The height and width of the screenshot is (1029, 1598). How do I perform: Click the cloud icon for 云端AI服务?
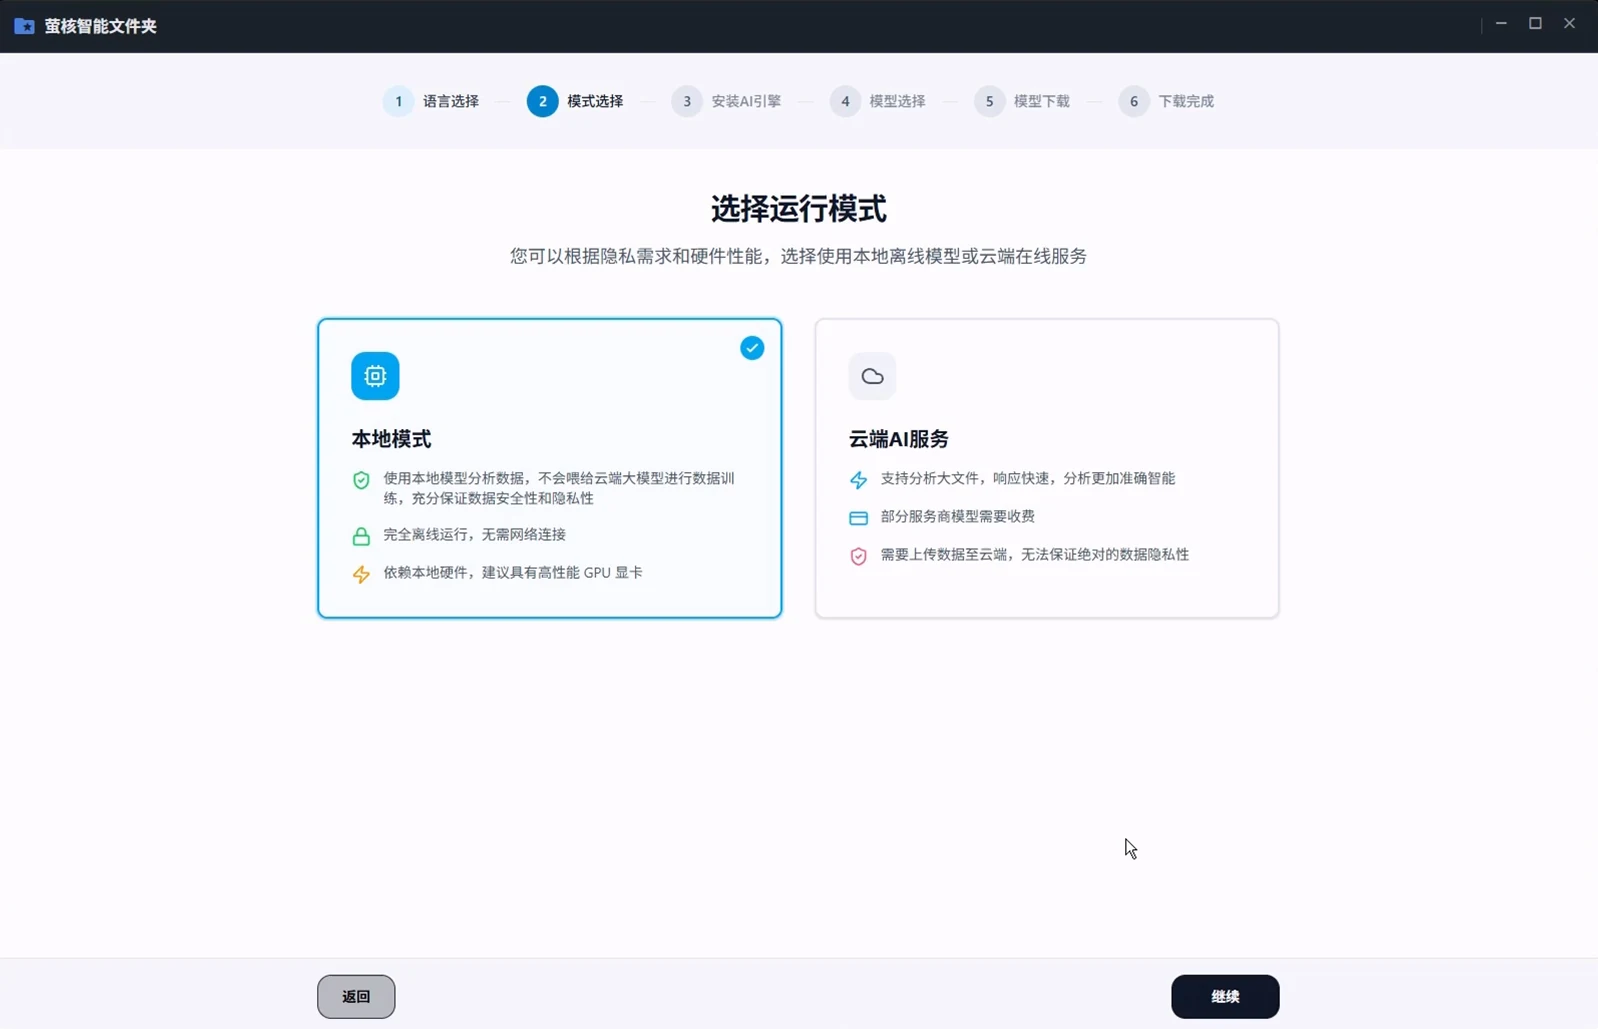(x=872, y=376)
